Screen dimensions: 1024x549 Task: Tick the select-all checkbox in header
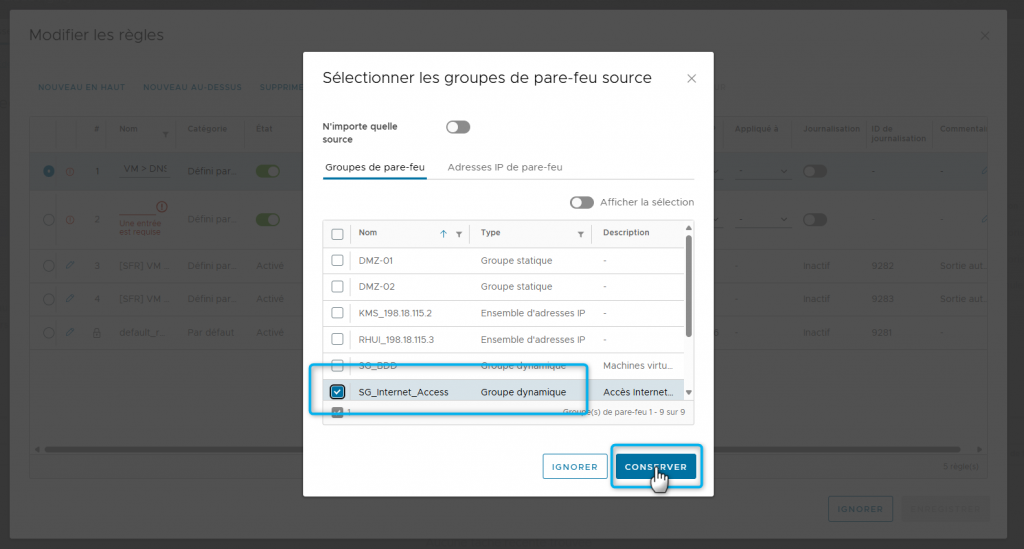pos(338,234)
